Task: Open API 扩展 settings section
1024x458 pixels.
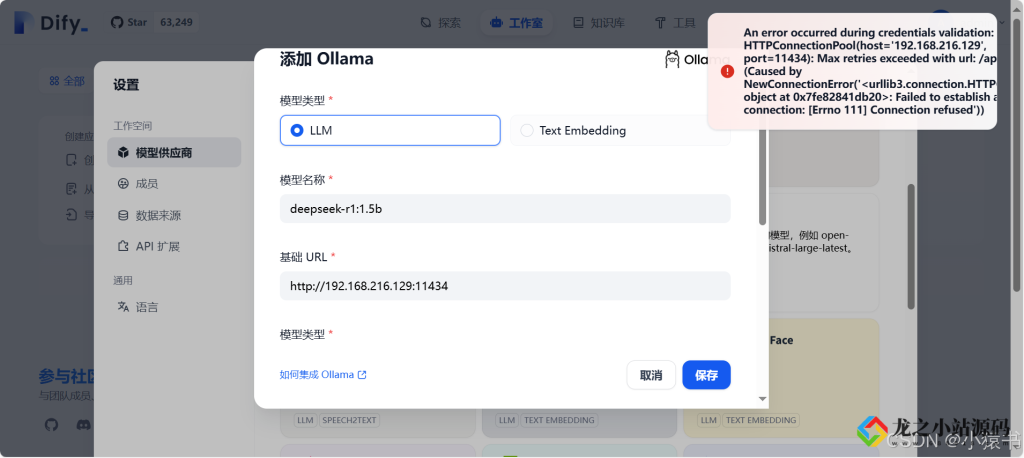Action: [157, 246]
